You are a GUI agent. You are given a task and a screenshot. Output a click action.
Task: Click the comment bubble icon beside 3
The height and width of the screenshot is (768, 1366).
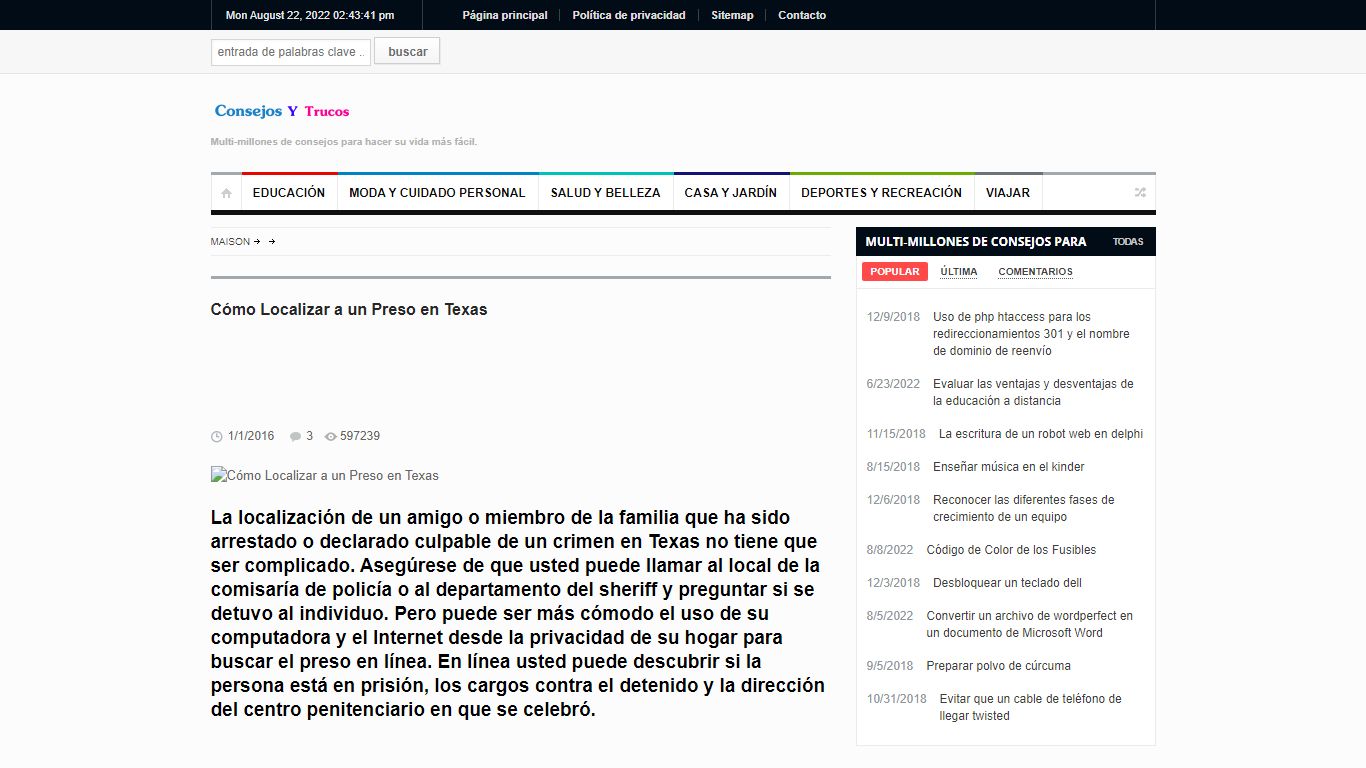pyautogui.click(x=295, y=436)
